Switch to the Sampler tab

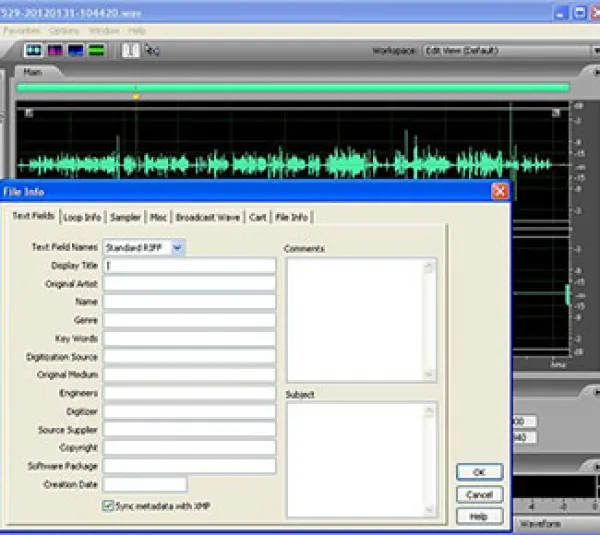(125, 217)
